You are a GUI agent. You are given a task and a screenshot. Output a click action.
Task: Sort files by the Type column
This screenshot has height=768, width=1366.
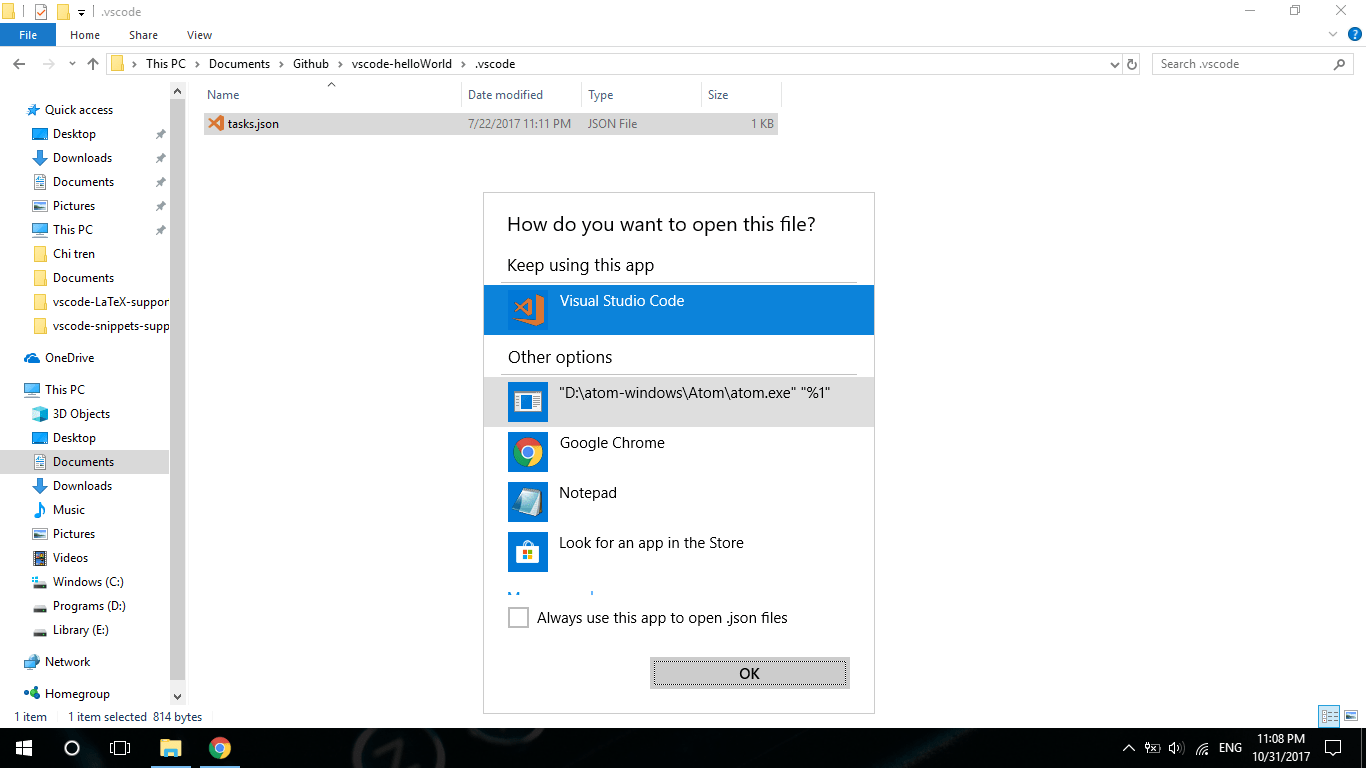point(641,95)
